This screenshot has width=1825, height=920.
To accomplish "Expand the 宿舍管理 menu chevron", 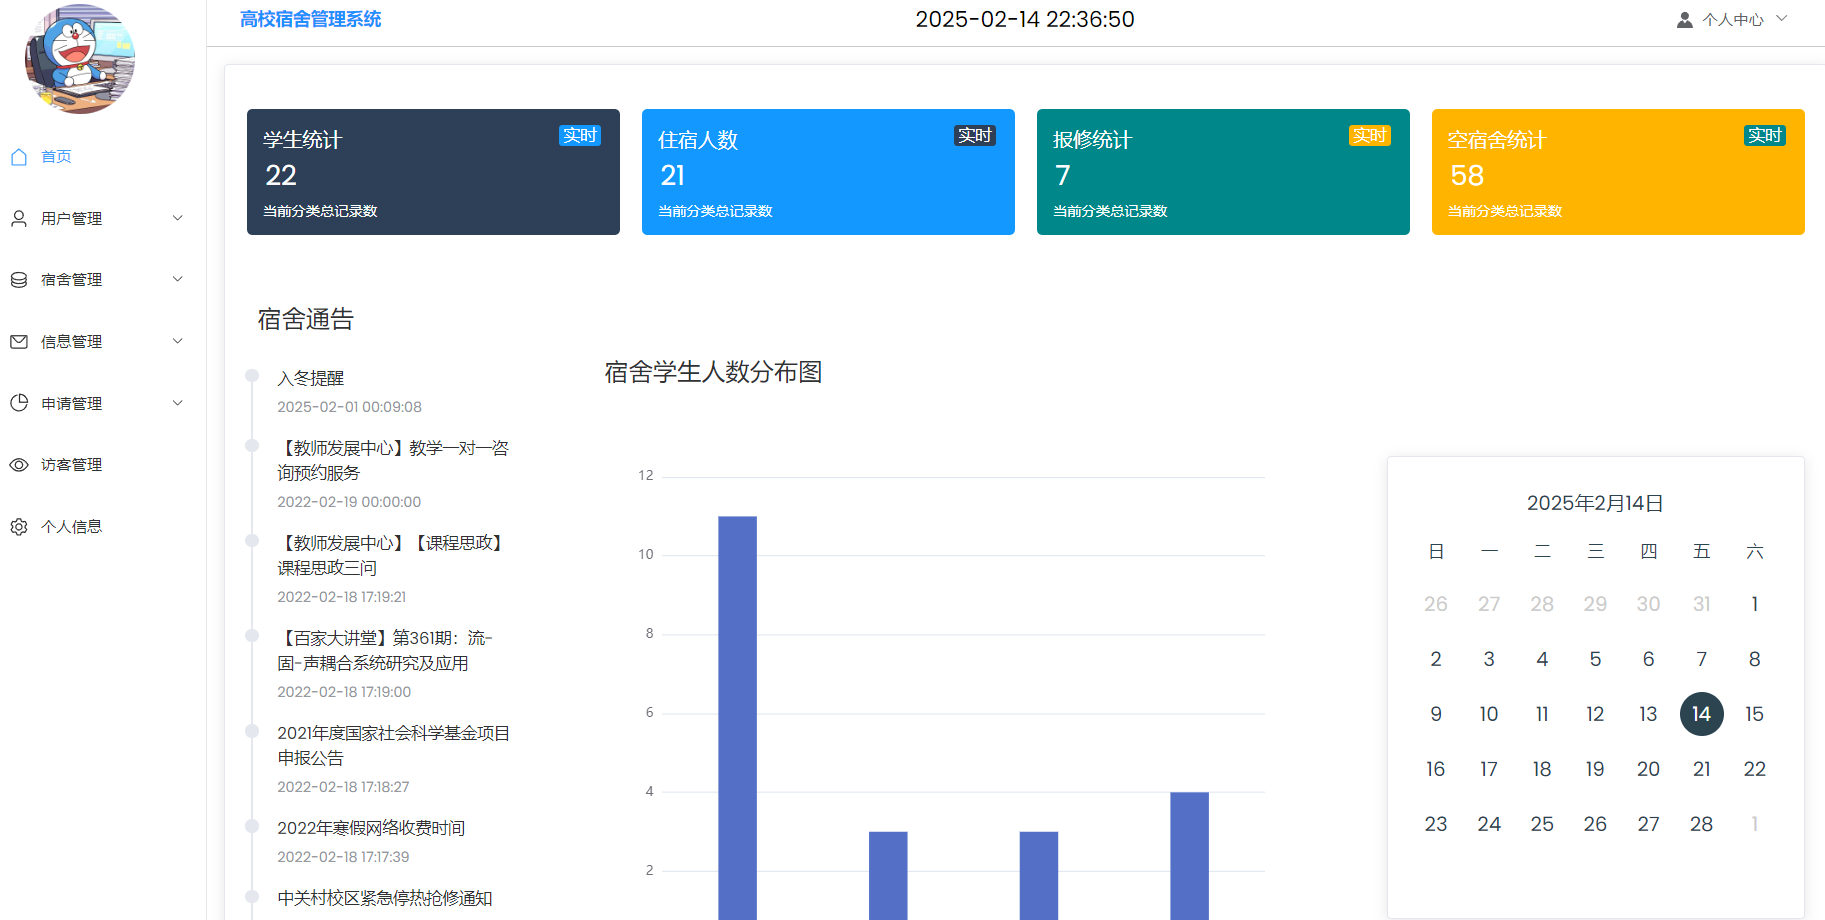I will 178,279.
